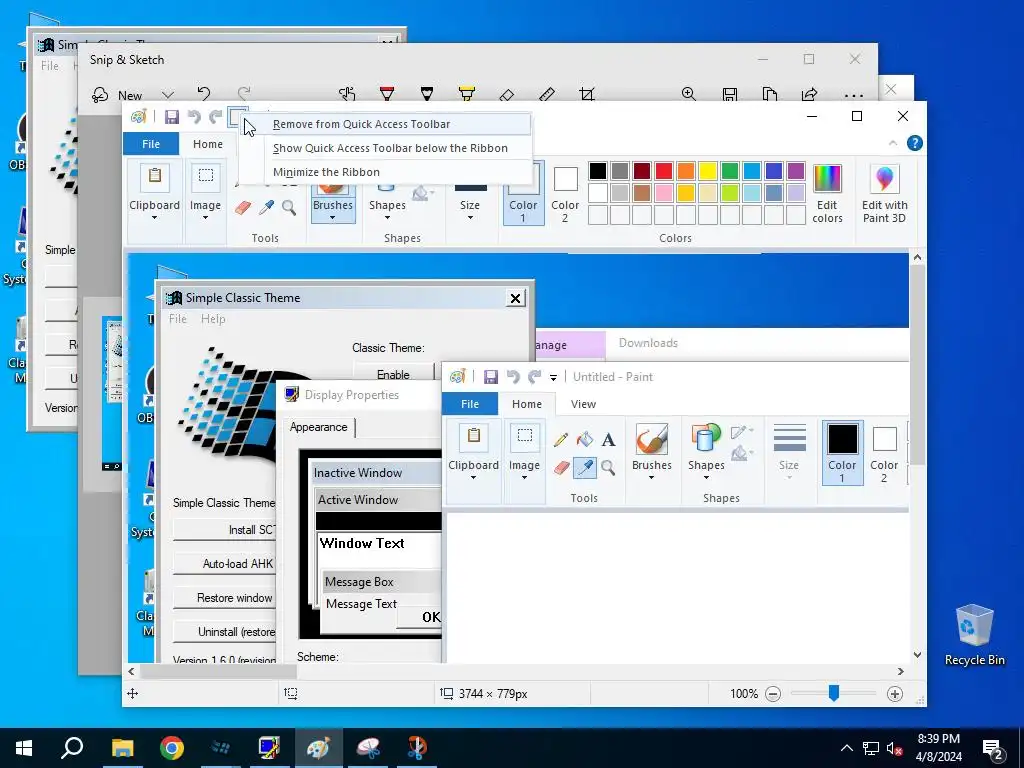Click zoom slider handle in status bar
1024x768 pixels.
click(x=834, y=693)
